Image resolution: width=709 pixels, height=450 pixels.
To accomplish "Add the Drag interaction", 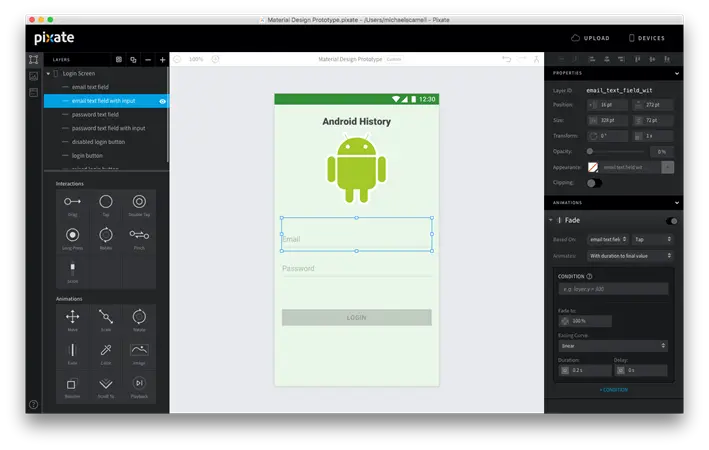I will click(x=72, y=206).
